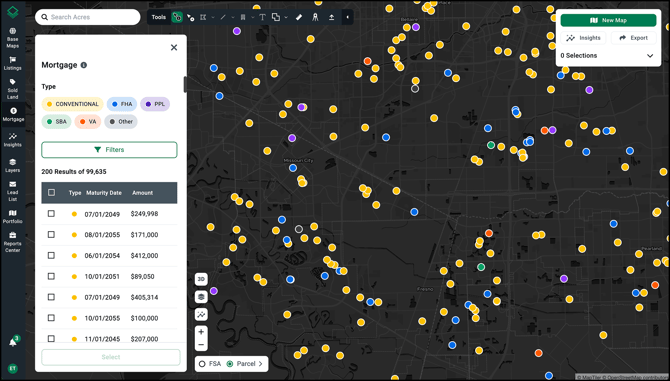Open the notifications bell
Image resolution: width=670 pixels, height=381 pixels.
pos(13,342)
